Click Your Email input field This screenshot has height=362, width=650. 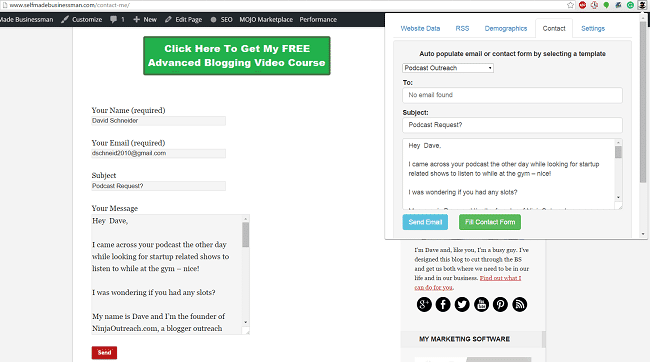point(158,153)
